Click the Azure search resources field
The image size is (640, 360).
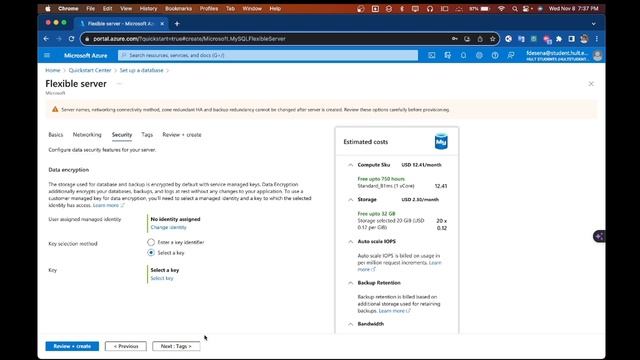[268, 55]
